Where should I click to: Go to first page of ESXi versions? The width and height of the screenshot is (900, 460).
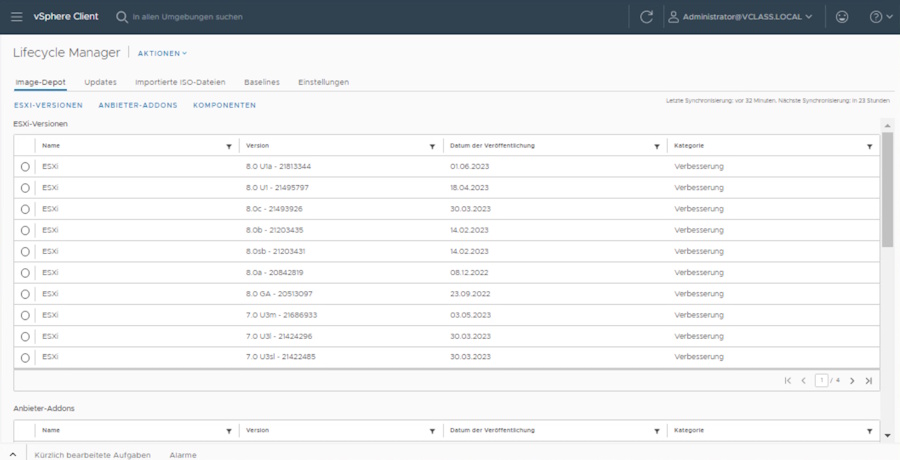click(788, 381)
